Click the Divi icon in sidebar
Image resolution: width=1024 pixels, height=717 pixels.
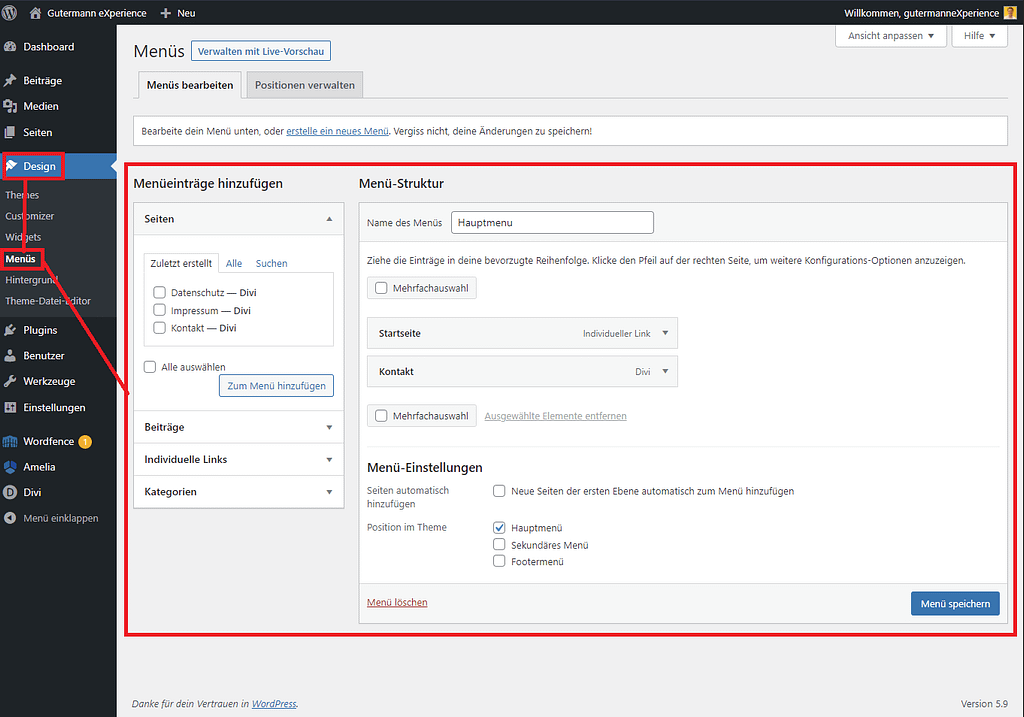[11, 492]
